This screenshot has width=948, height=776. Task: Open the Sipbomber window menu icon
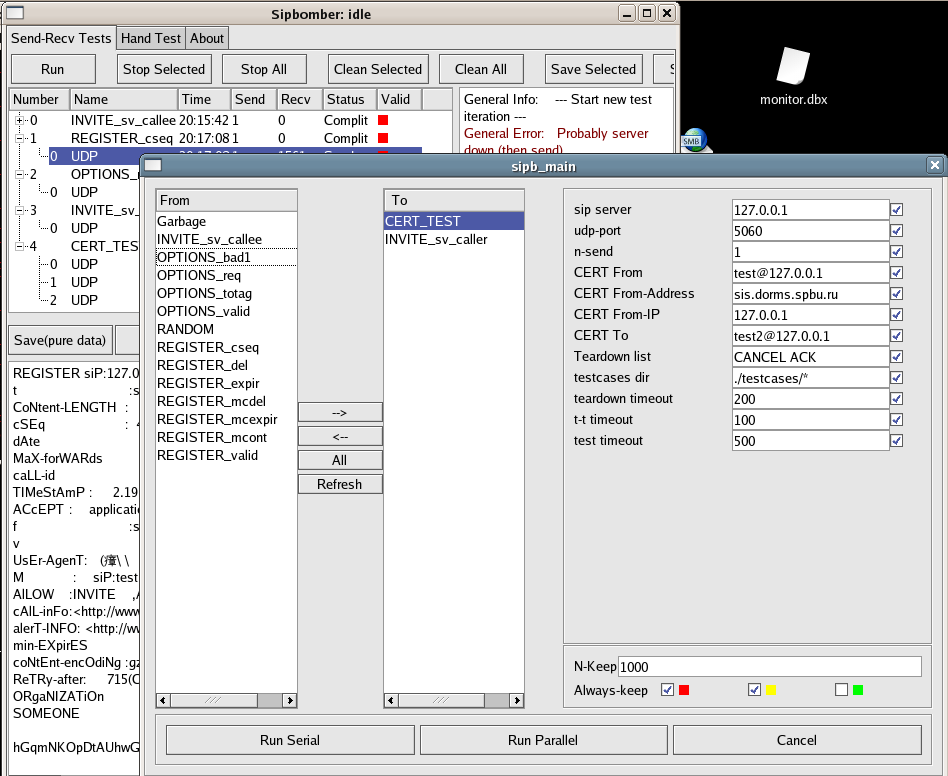click(15, 13)
